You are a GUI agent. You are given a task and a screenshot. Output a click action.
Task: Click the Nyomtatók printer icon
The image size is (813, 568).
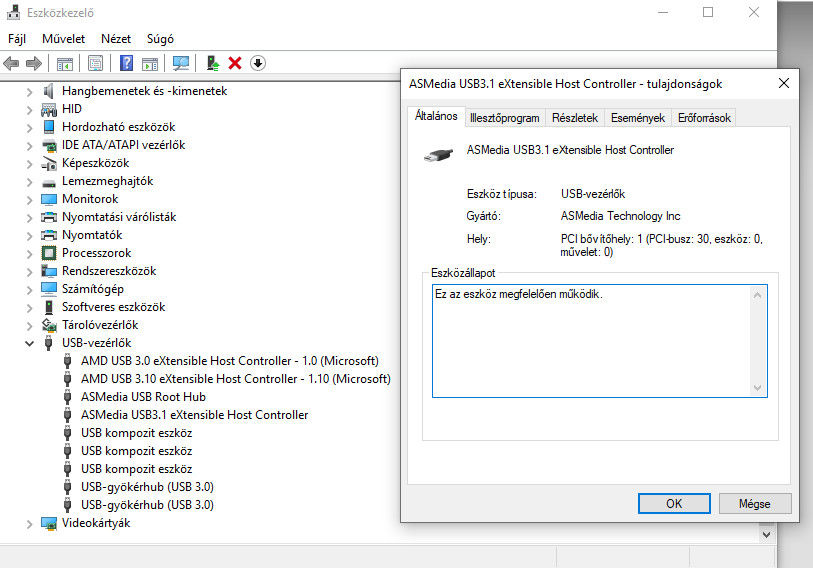pos(49,235)
